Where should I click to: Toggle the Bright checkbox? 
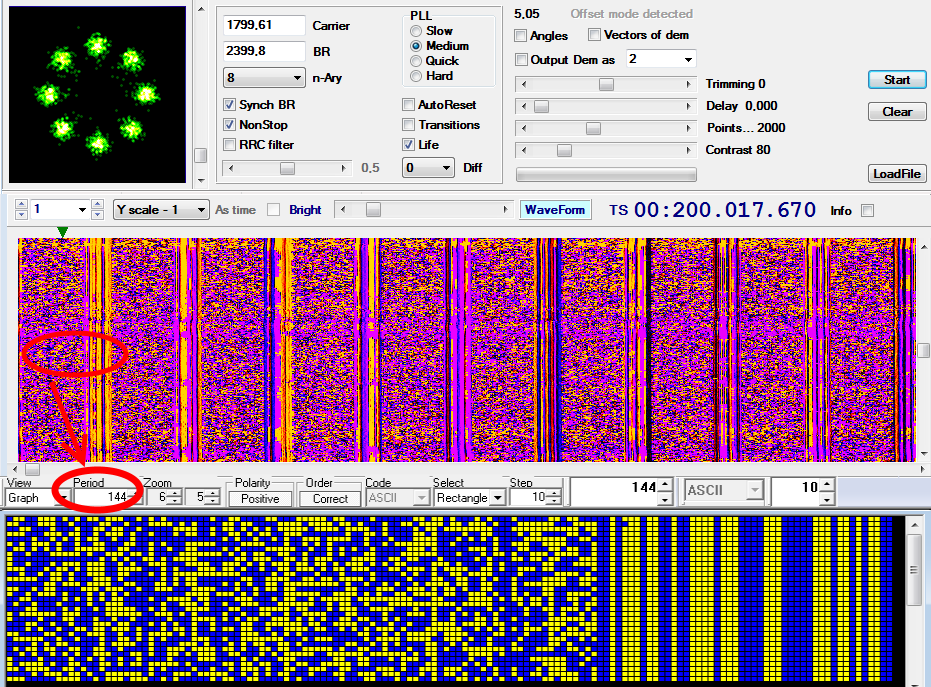272,210
